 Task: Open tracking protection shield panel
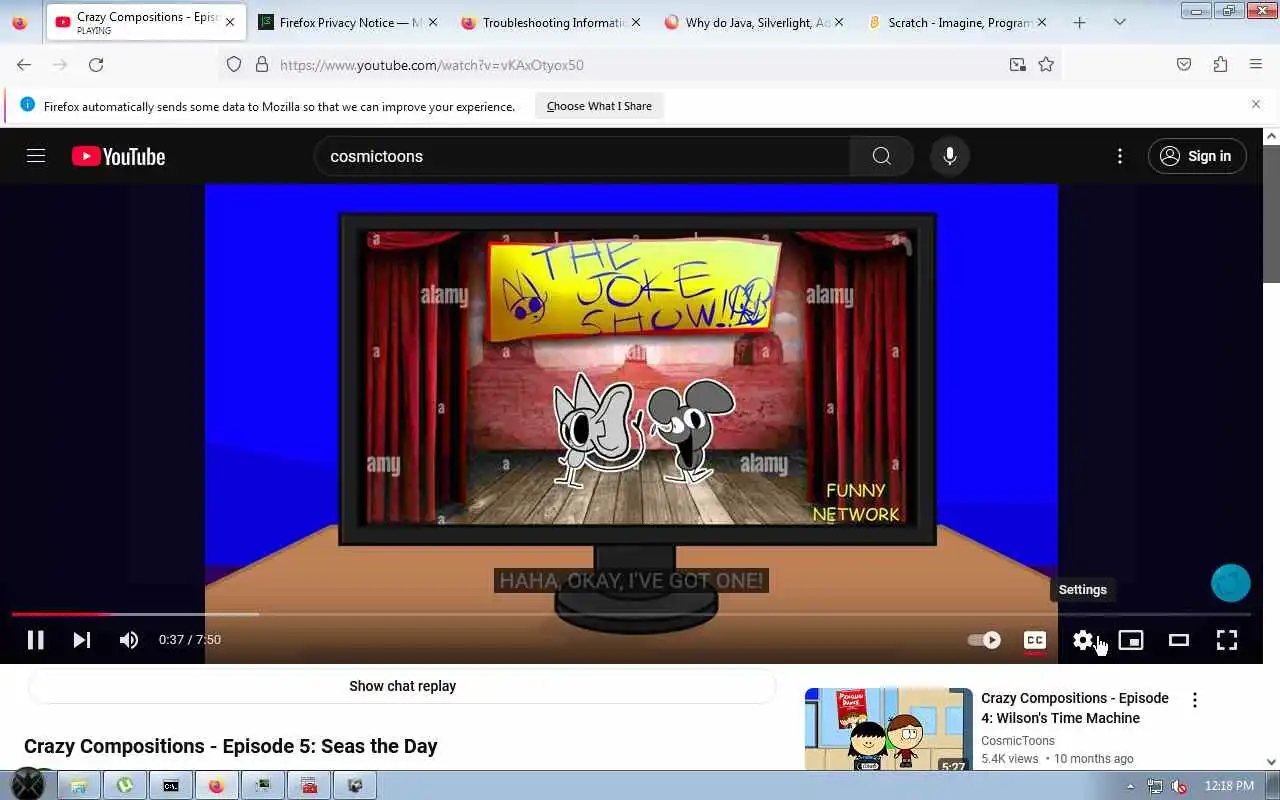pyautogui.click(x=234, y=64)
